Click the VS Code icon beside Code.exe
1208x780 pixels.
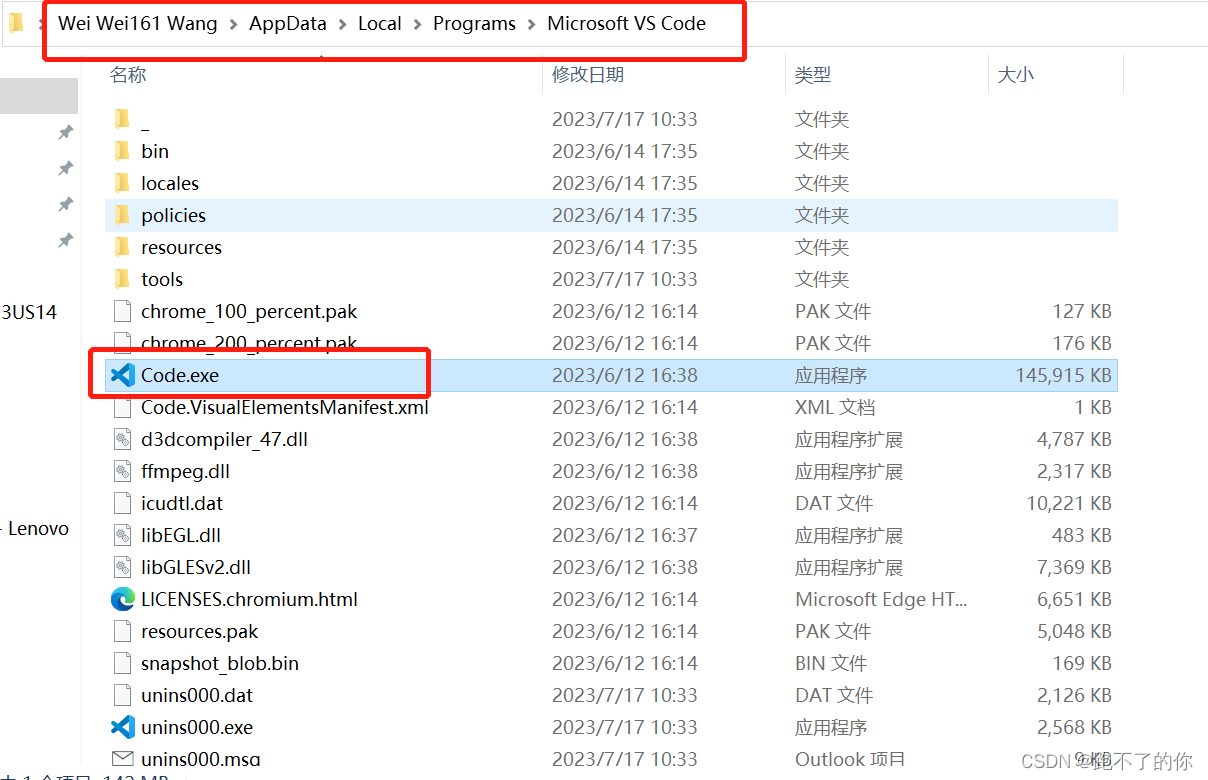pyautogui.click(x=122, y=375)
